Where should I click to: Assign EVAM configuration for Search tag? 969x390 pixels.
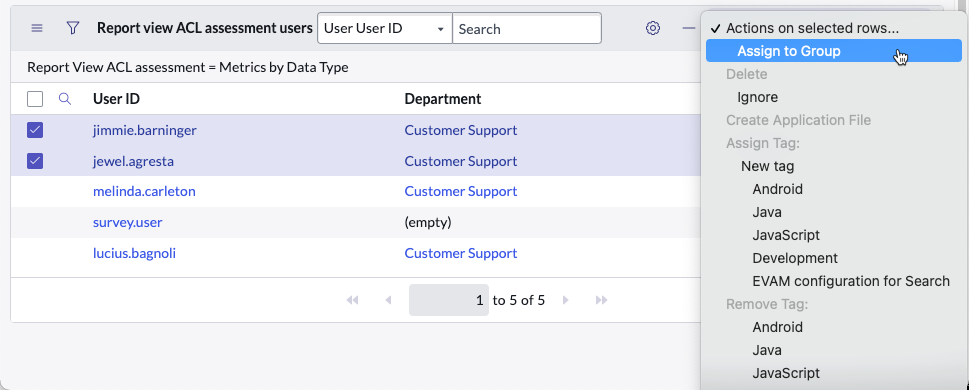coord(851,281)
